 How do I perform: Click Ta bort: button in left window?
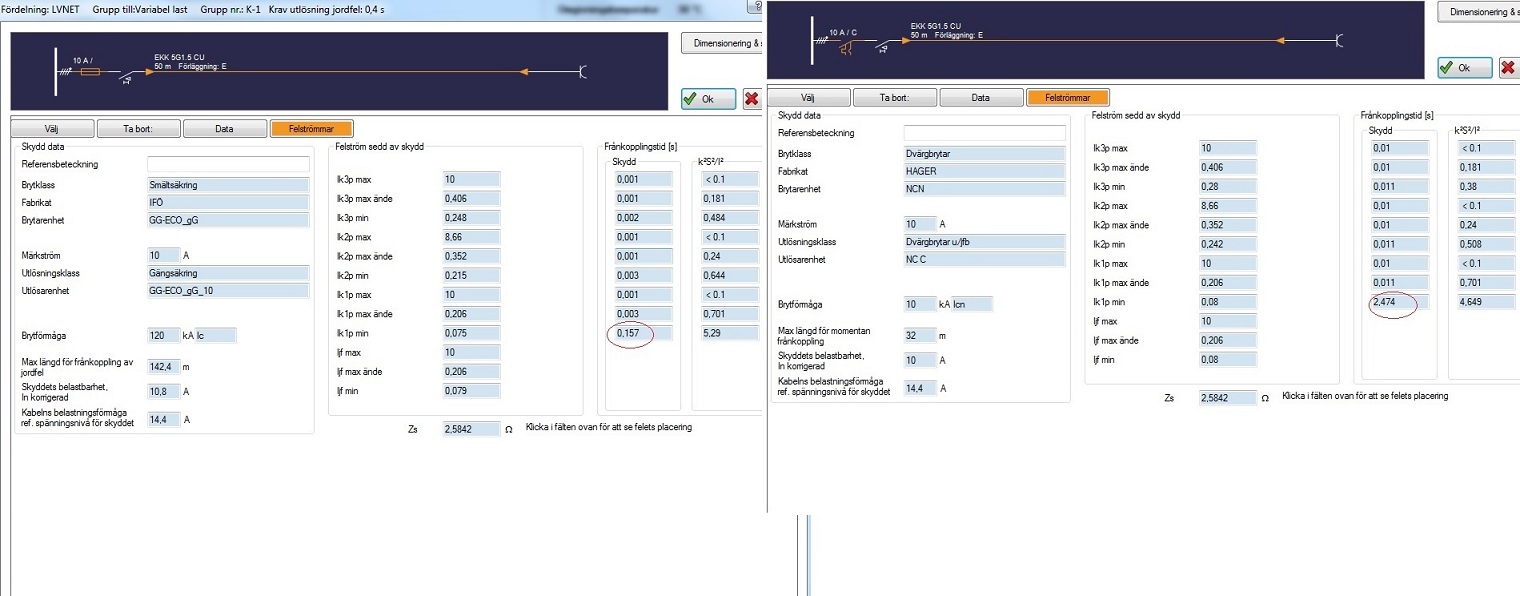point(139,129)
